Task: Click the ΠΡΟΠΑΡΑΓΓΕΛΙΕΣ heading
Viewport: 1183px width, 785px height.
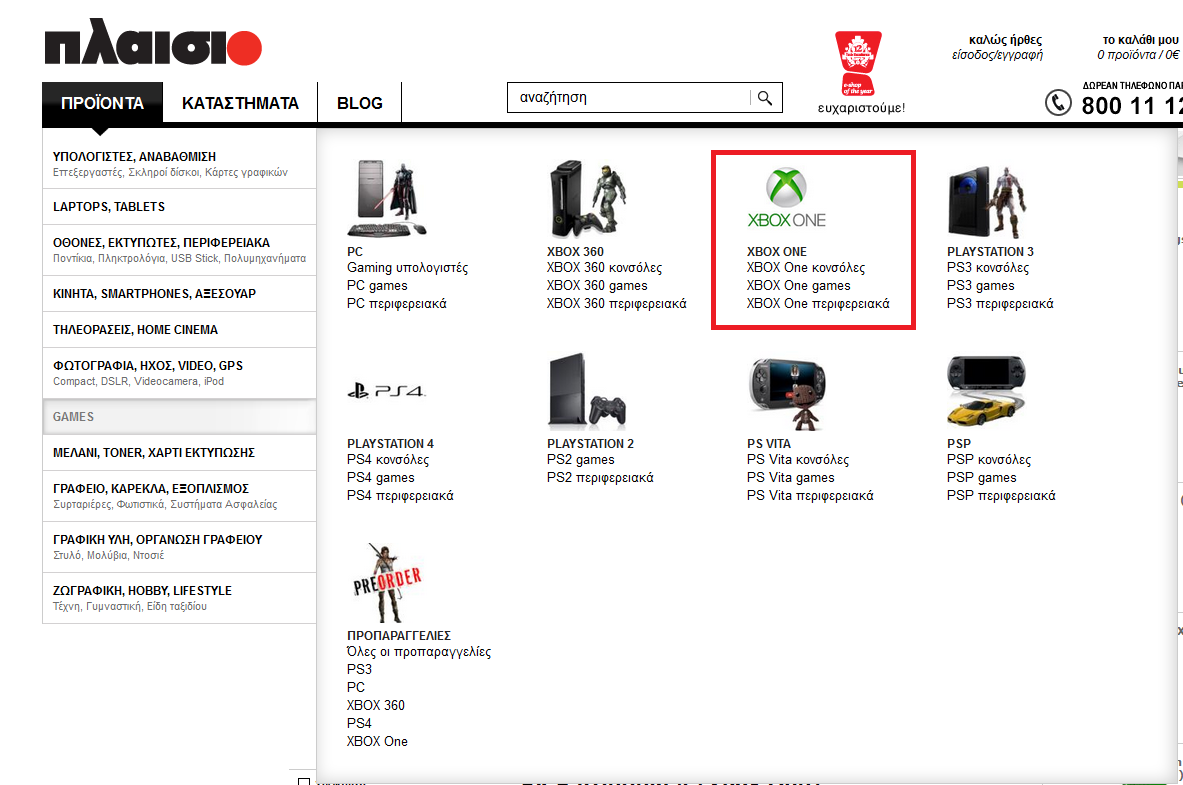Action: (398, 636)
